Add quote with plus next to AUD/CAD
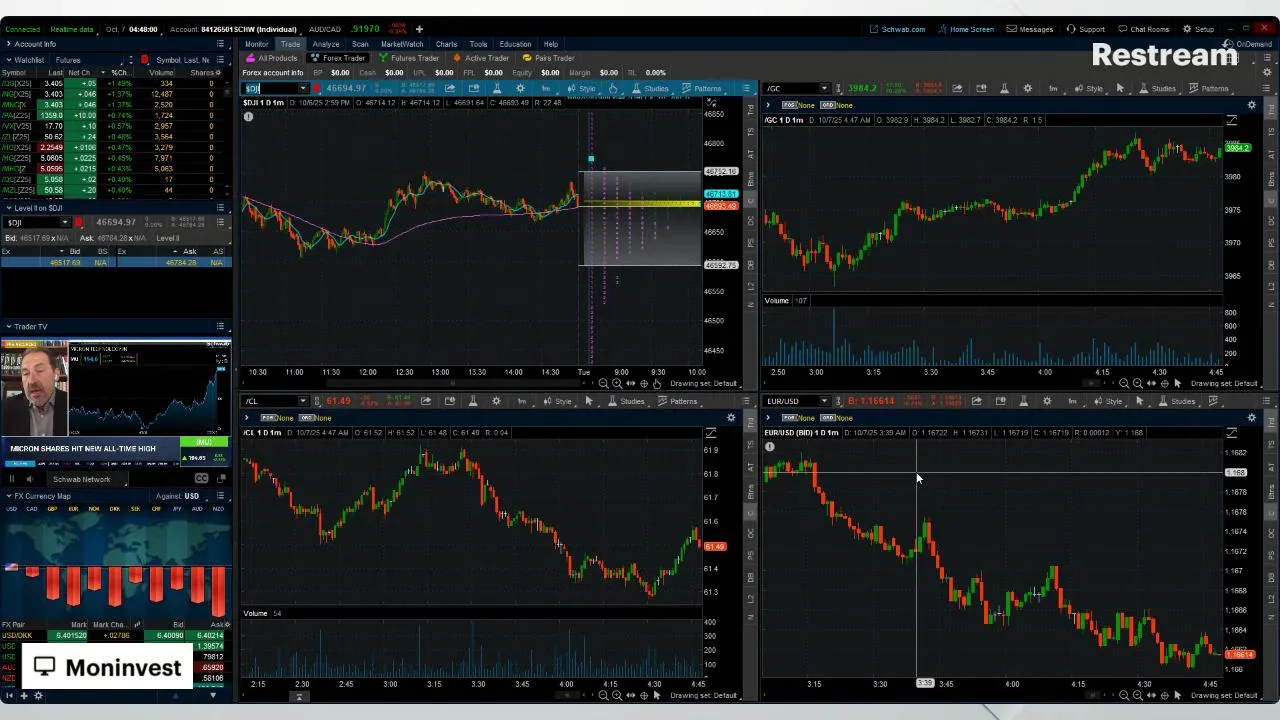1280x720 pixels. [x=419, y=29]
